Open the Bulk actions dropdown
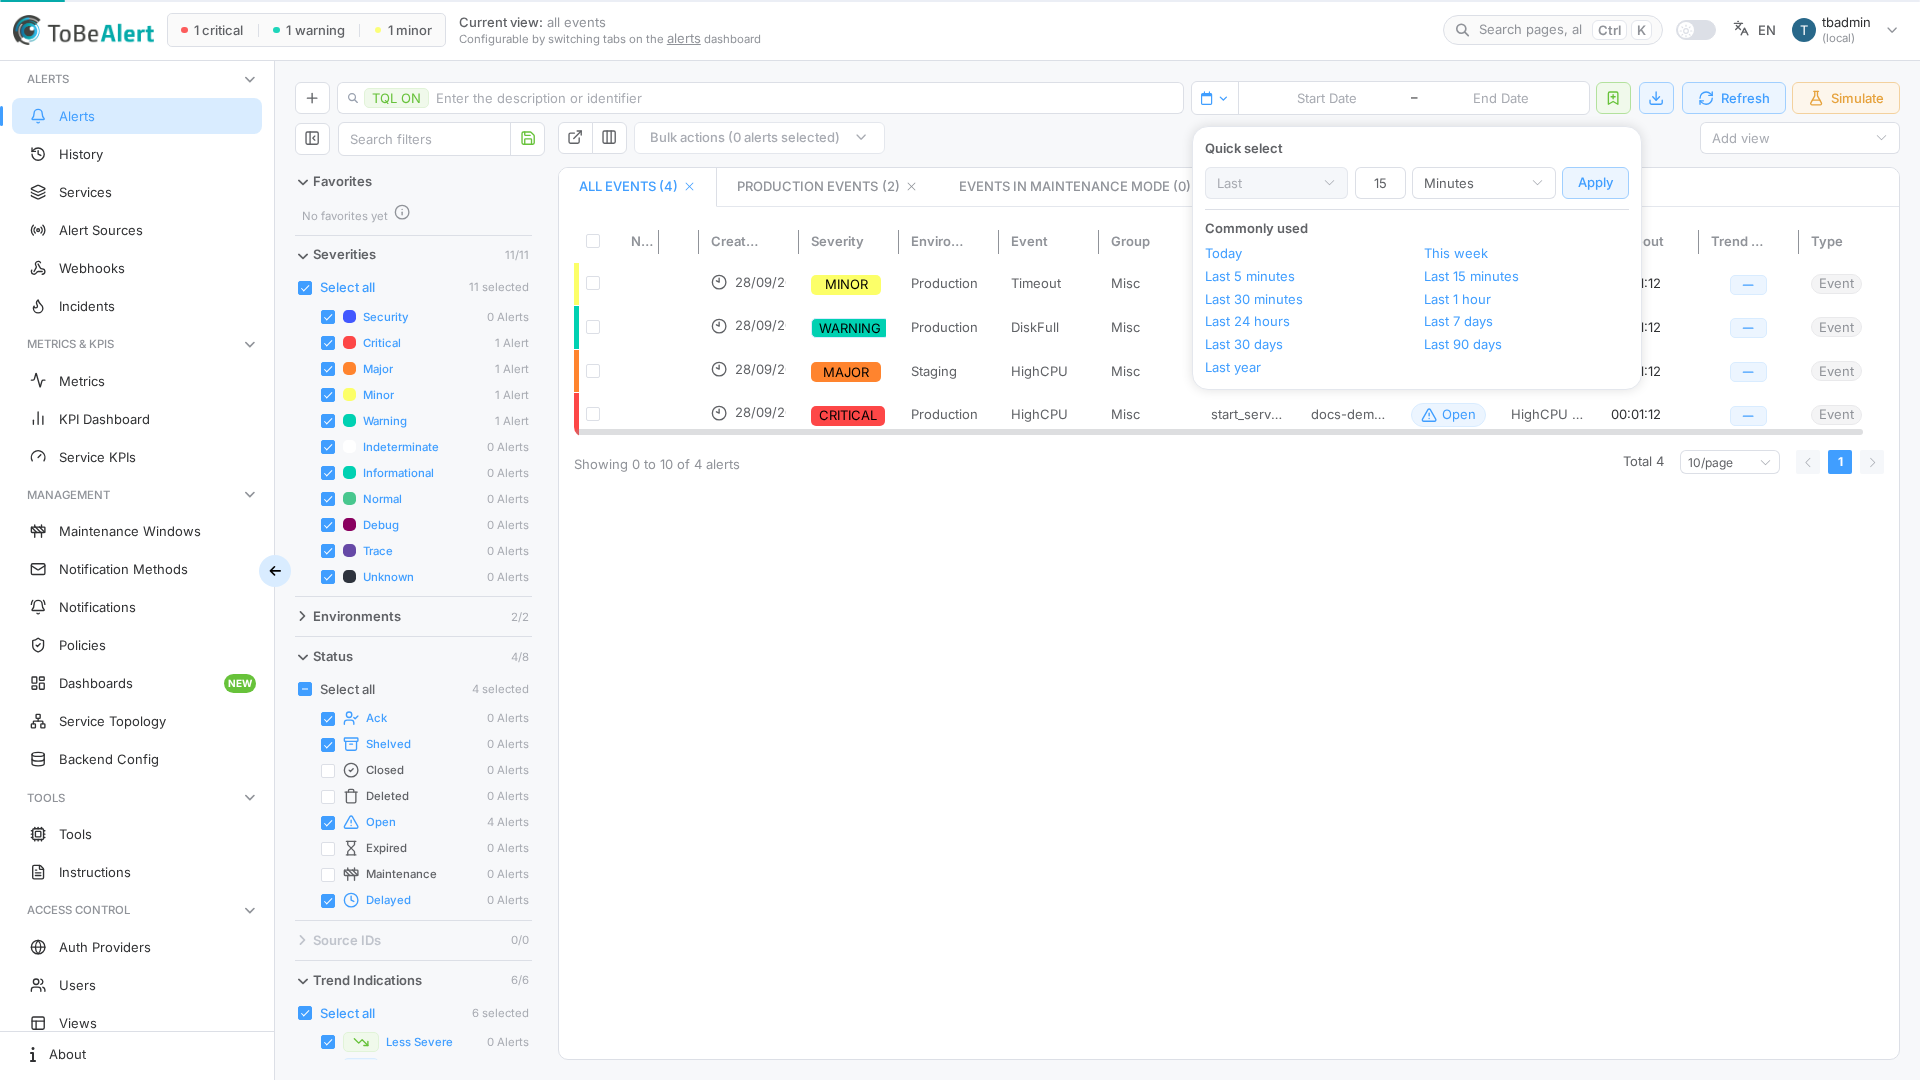 [x=759, y=138]
